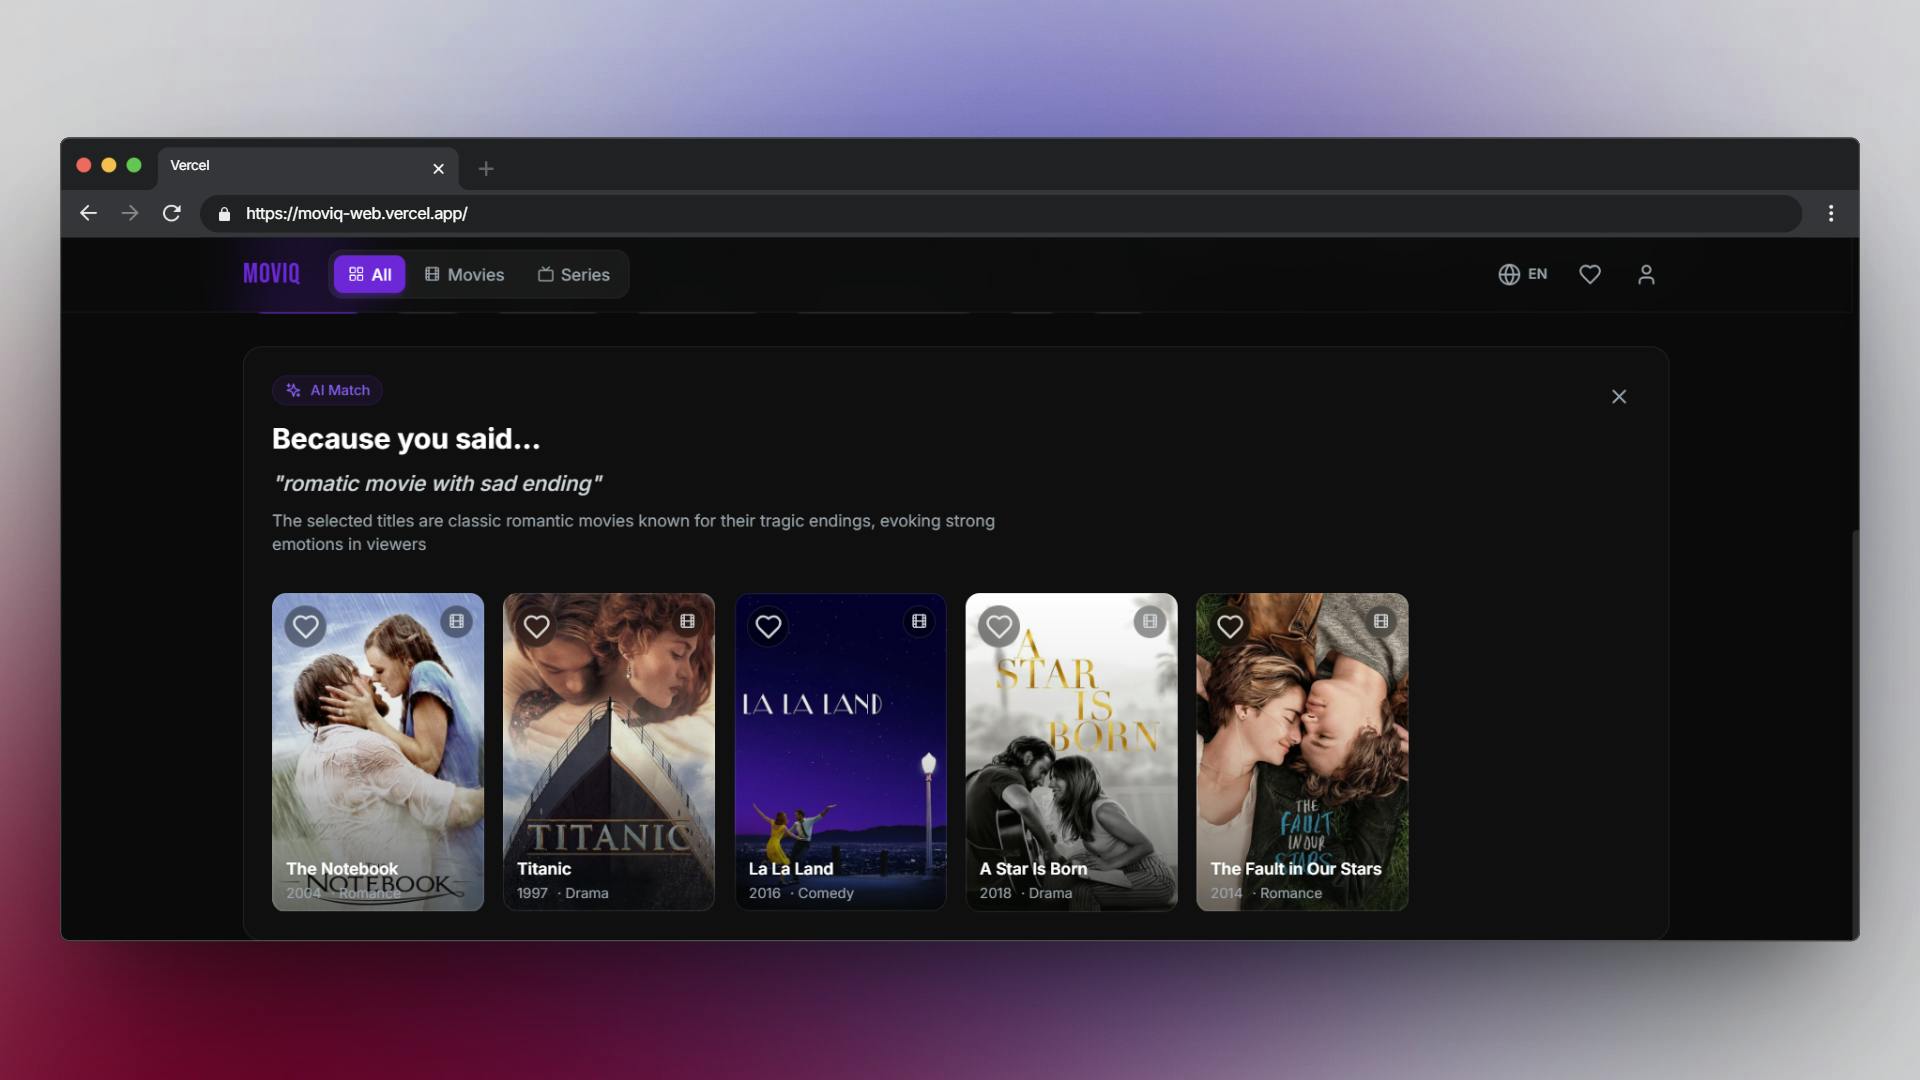The width and height of the screenshot is (1920, 1080).
Task: Click the "romatic movie with sad ending" quote
Action: 437,484
